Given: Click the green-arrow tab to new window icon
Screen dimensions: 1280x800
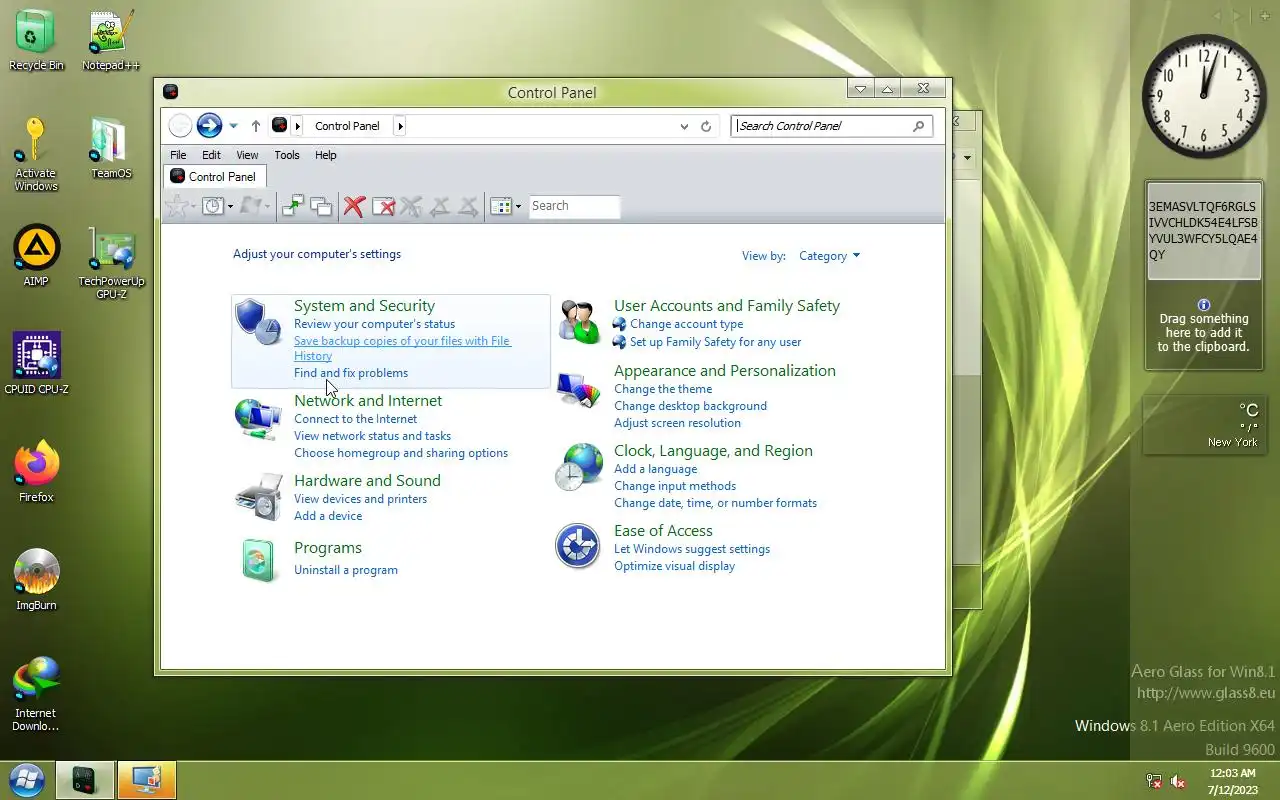Looking at the screenshot, I should (x=293, y=206).
